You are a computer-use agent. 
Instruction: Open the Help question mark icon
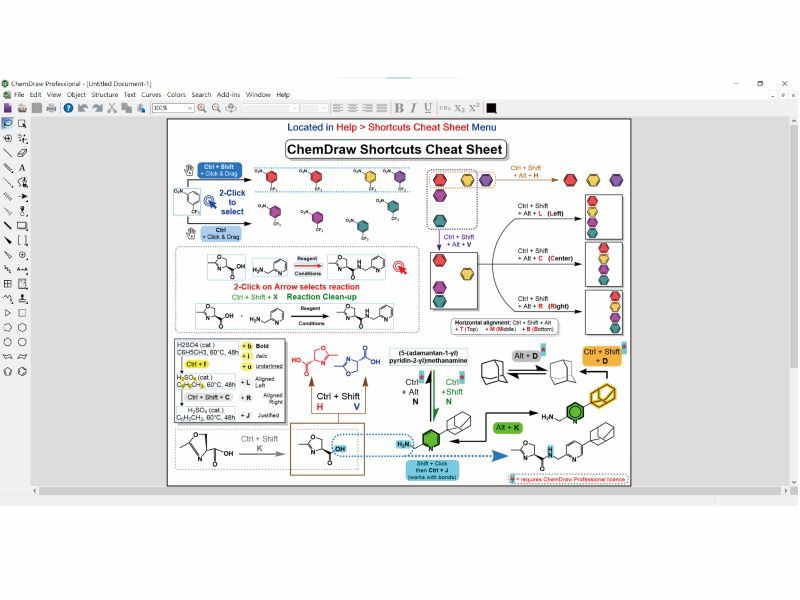(x=68, y=108)
